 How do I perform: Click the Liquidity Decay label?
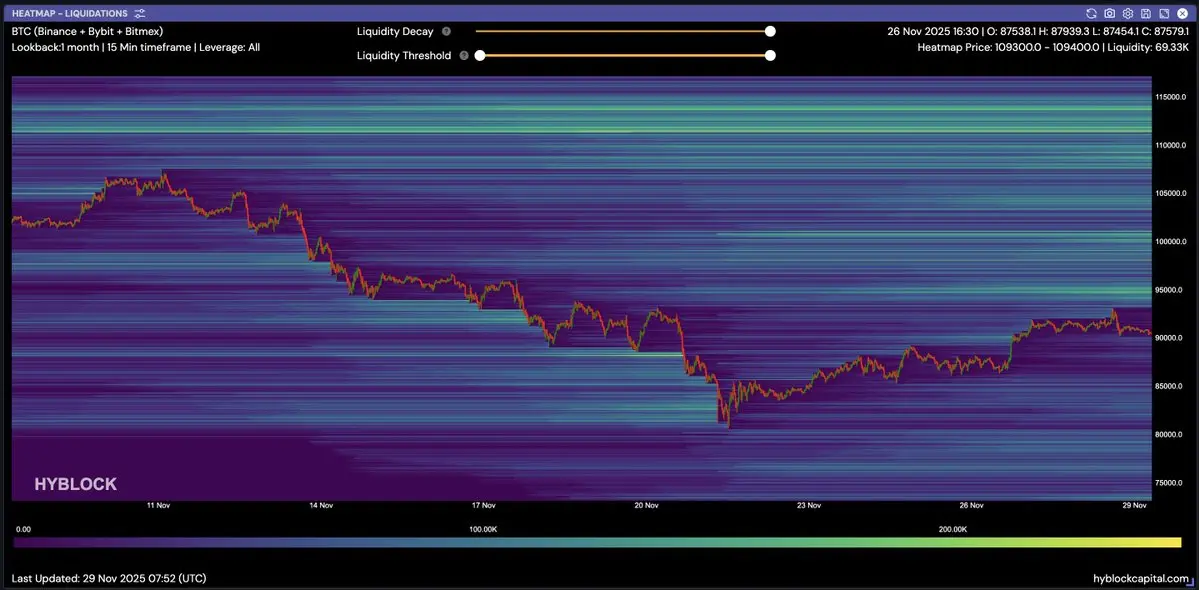(x=395, y=32)
